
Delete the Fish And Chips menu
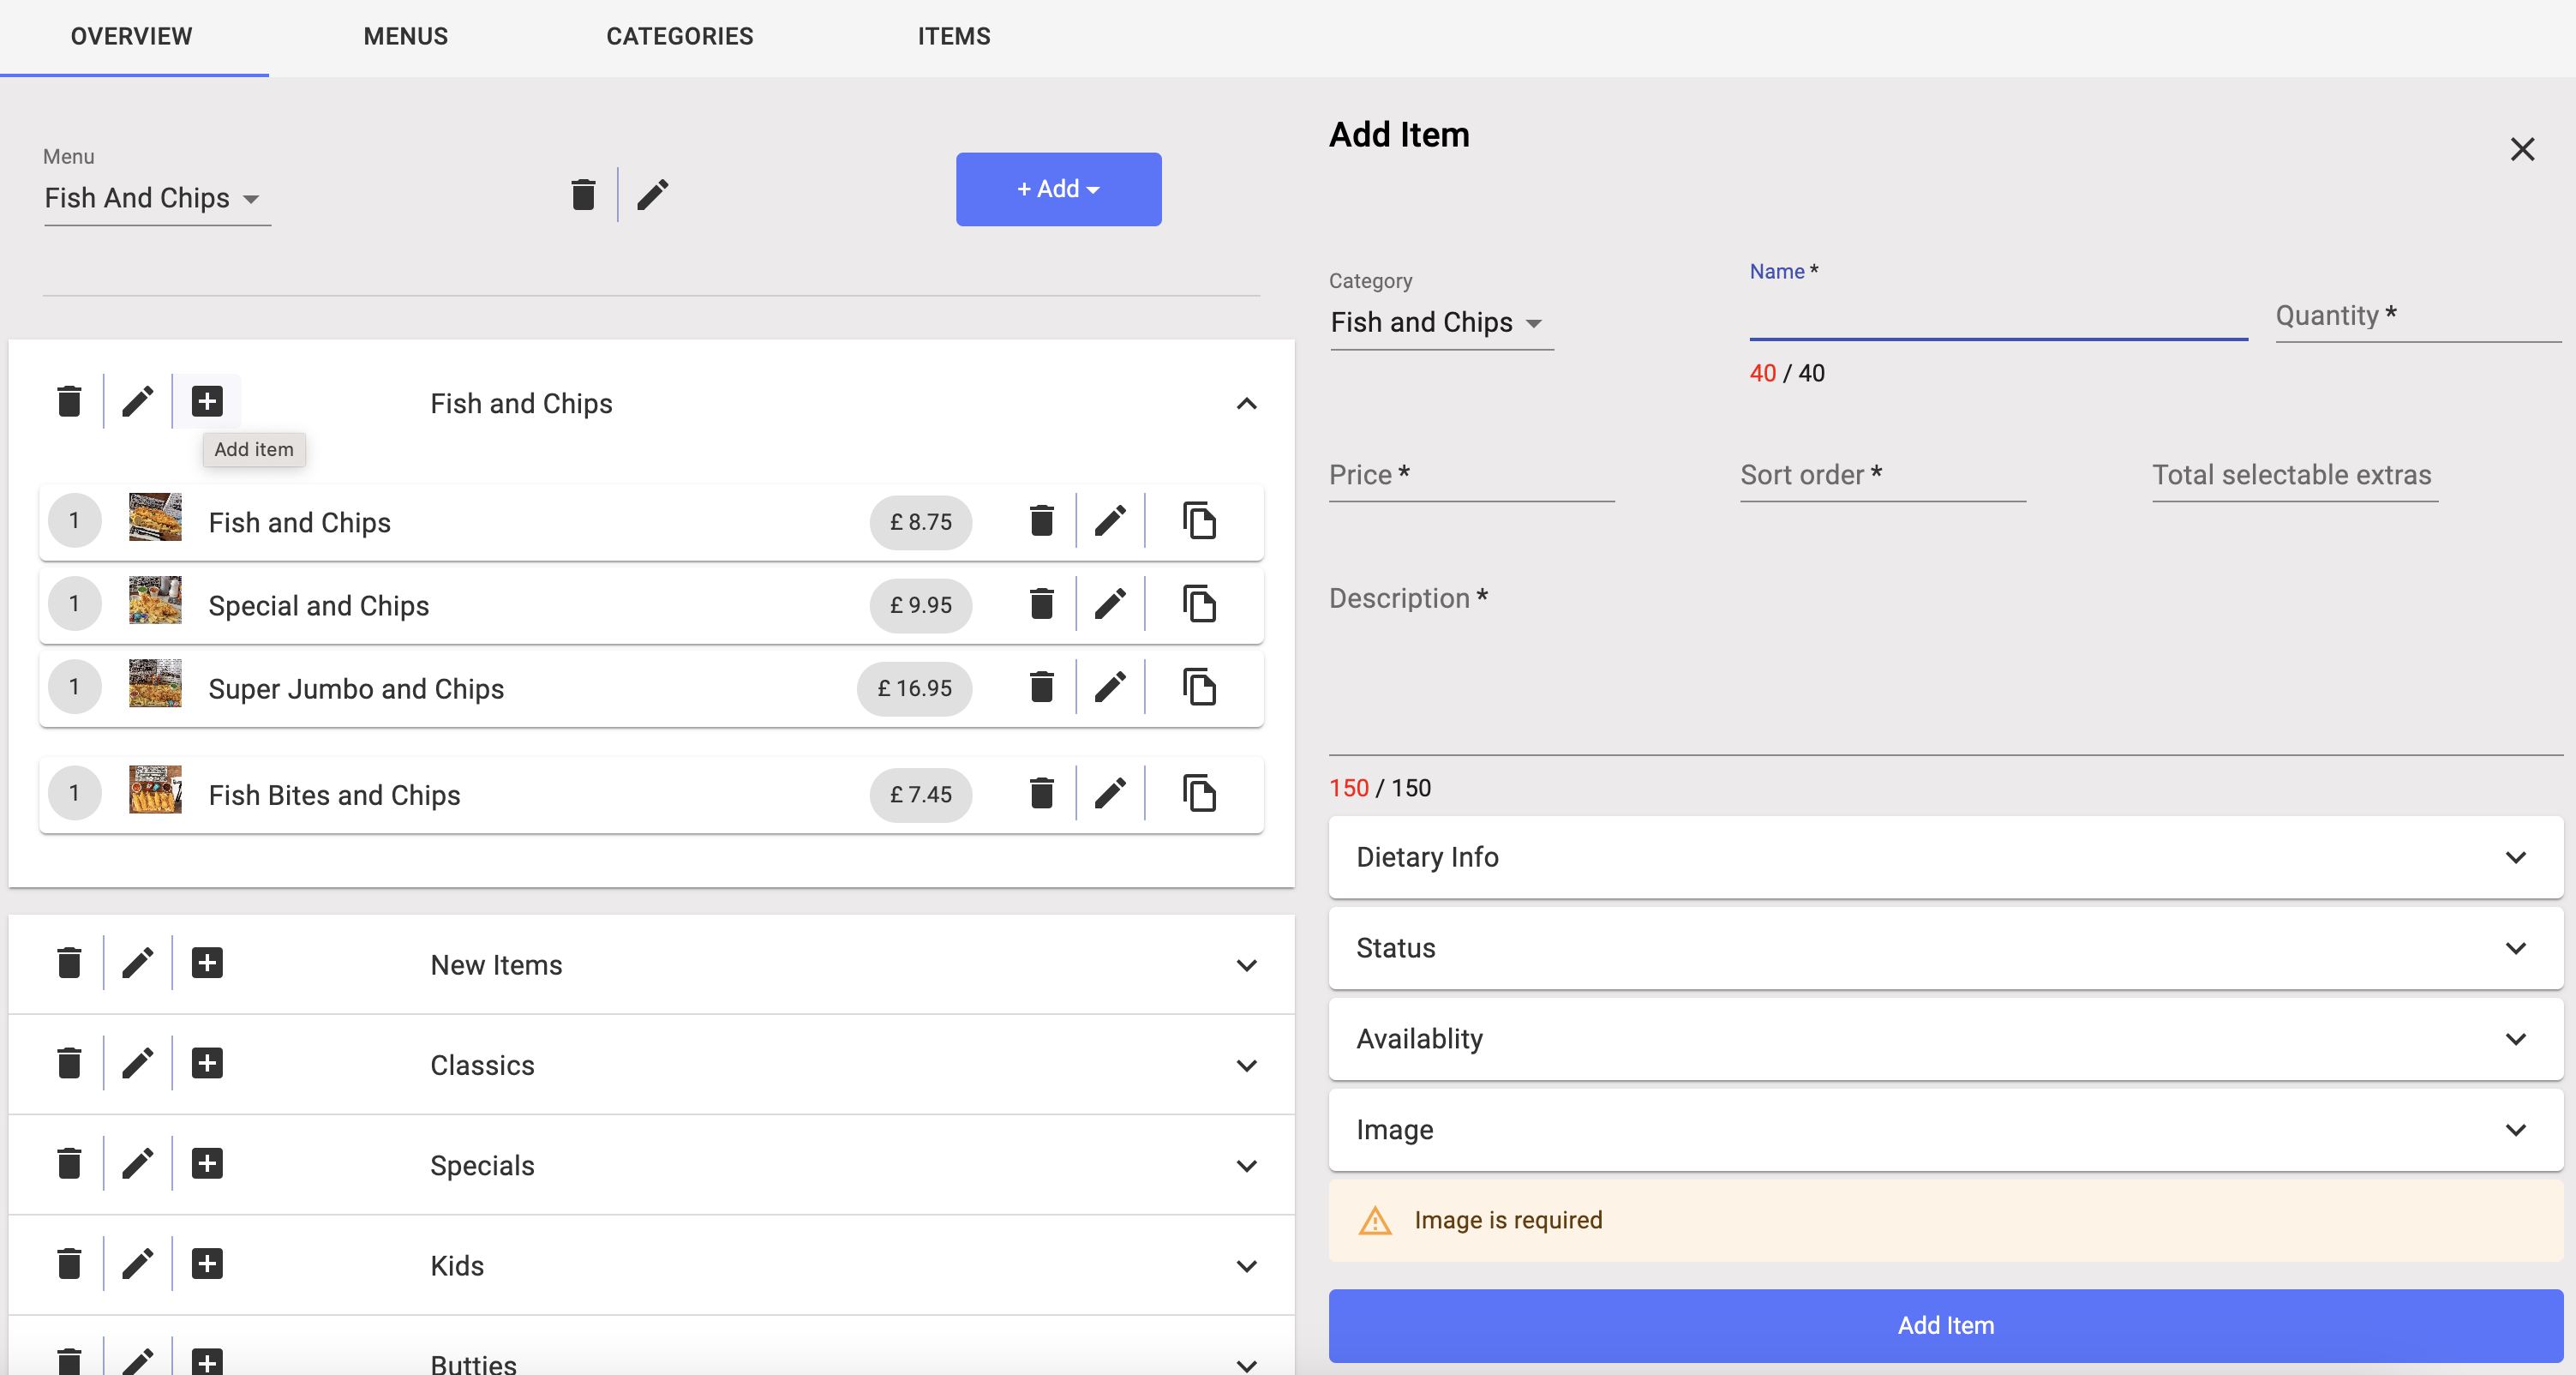pyautogui.click(x=583, y=194)
